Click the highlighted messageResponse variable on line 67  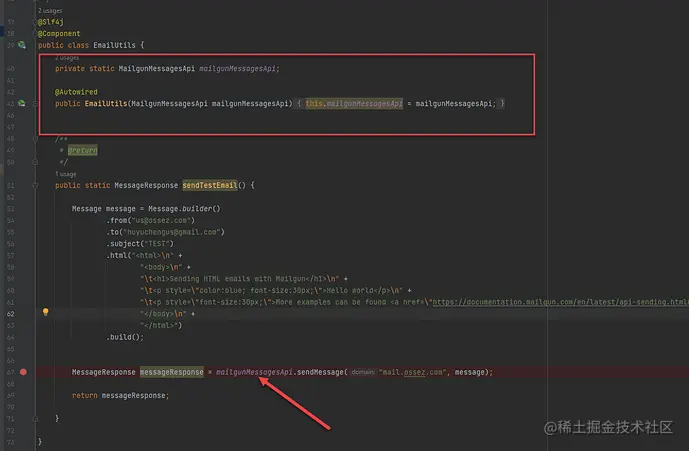(172, 372)
